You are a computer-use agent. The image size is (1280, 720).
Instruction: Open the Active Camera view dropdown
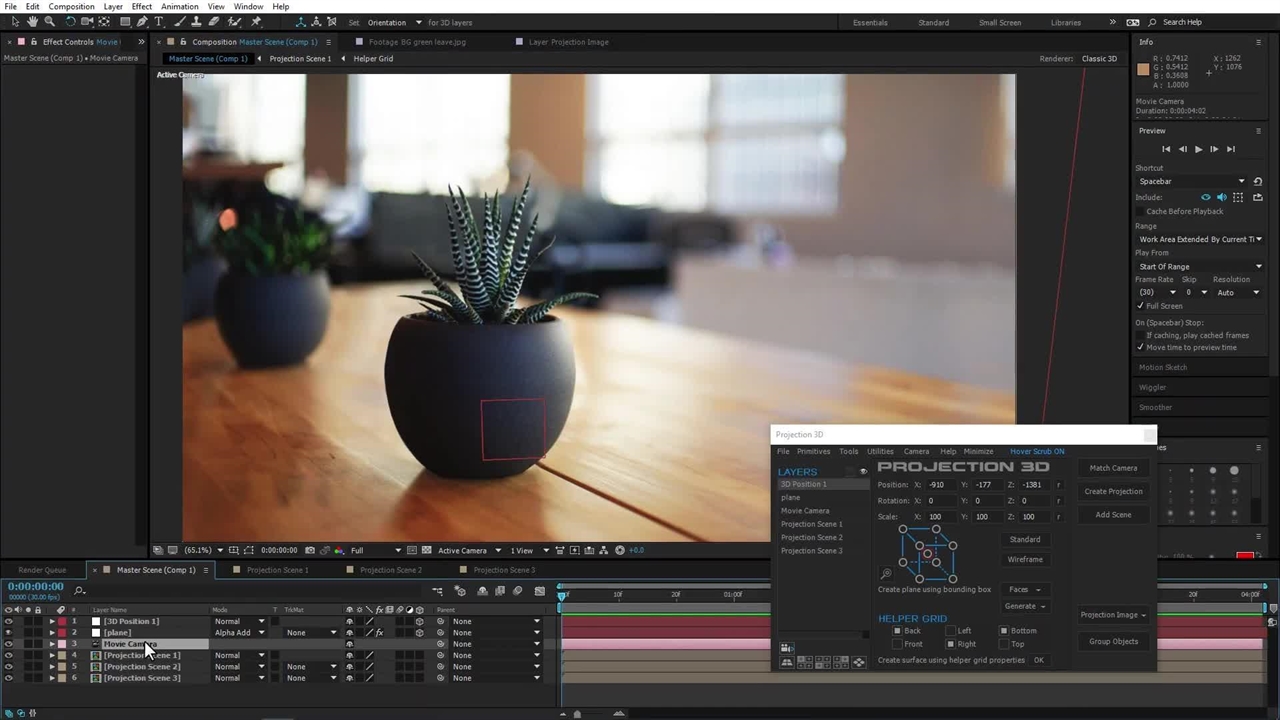[468, 550]
